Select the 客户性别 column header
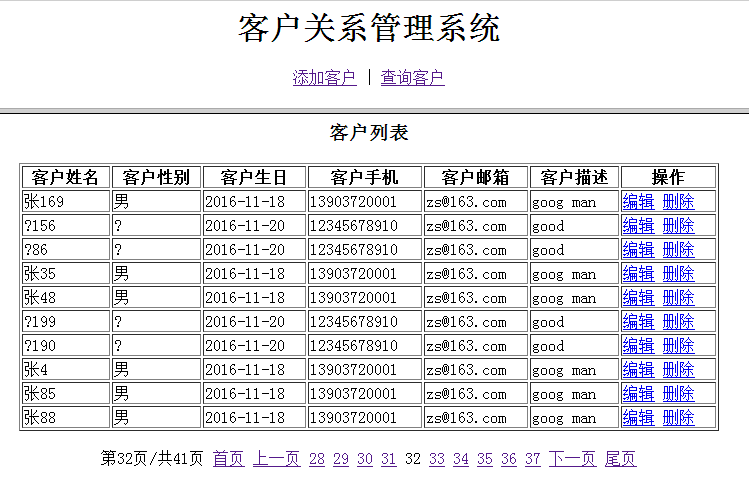The image size is (749, 501). pos(156,177)
